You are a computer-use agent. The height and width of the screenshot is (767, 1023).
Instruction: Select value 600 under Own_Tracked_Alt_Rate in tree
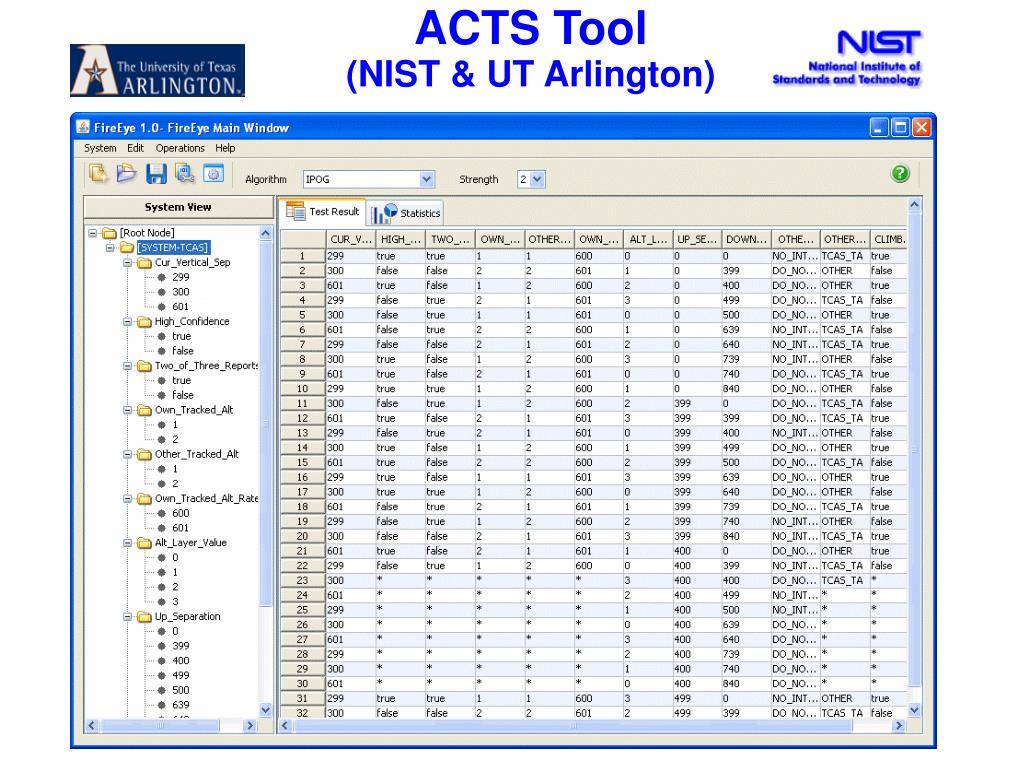[x=181, y=513]
